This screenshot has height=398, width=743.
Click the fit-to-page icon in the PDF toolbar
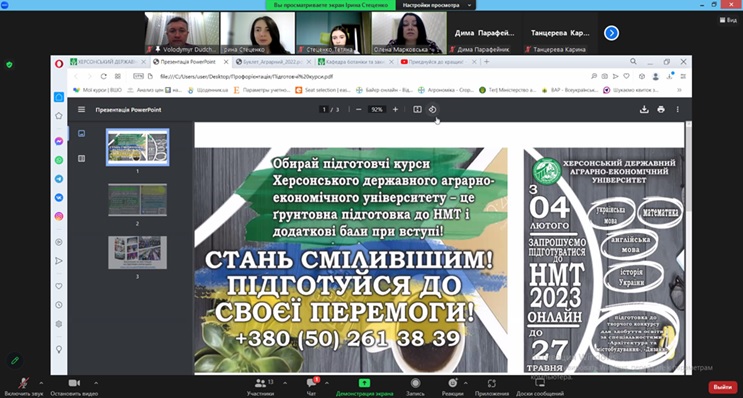click(x=417, y=109)
